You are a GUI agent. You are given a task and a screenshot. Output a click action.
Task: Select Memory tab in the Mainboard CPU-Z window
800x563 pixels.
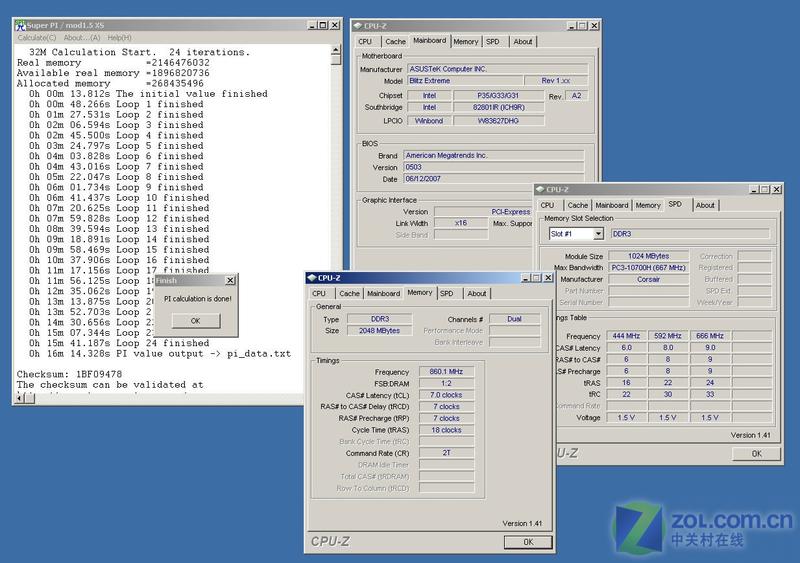click(465, 41)
